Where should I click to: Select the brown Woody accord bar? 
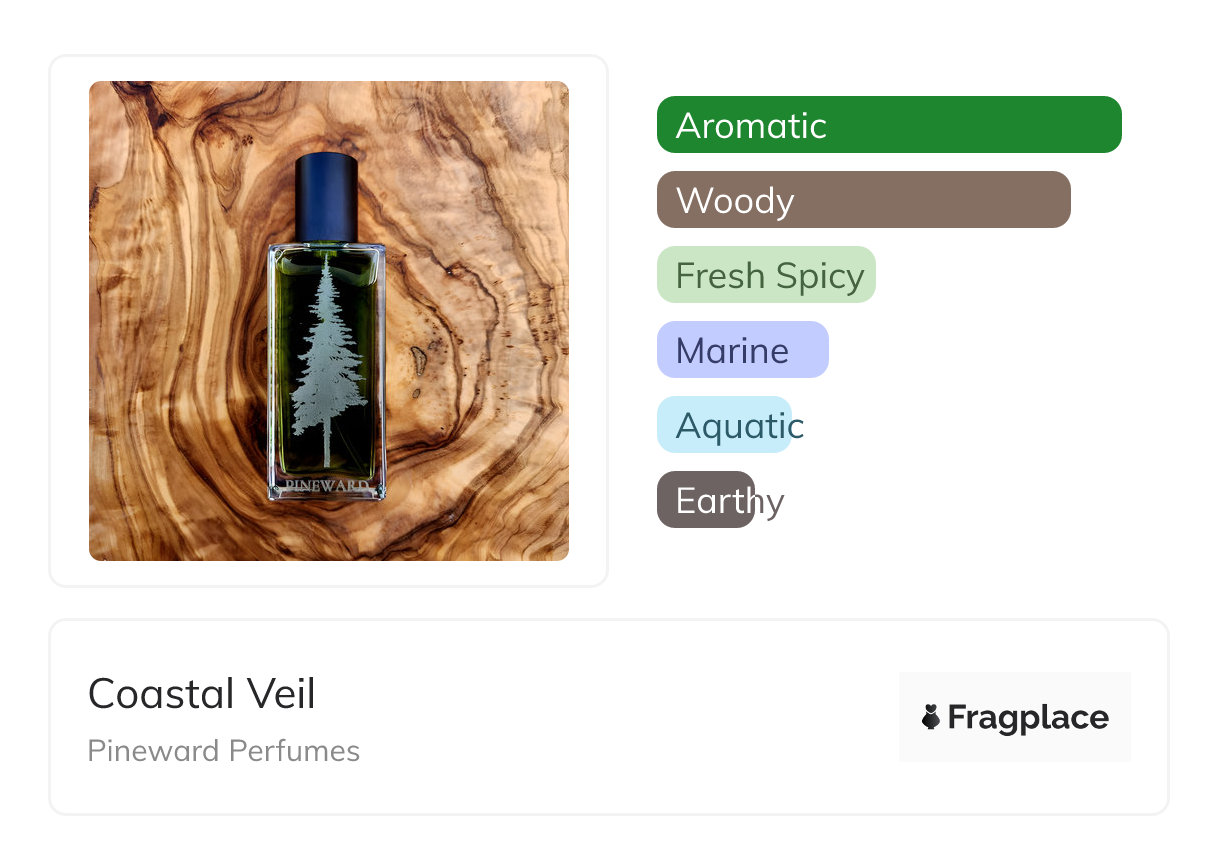863,200
